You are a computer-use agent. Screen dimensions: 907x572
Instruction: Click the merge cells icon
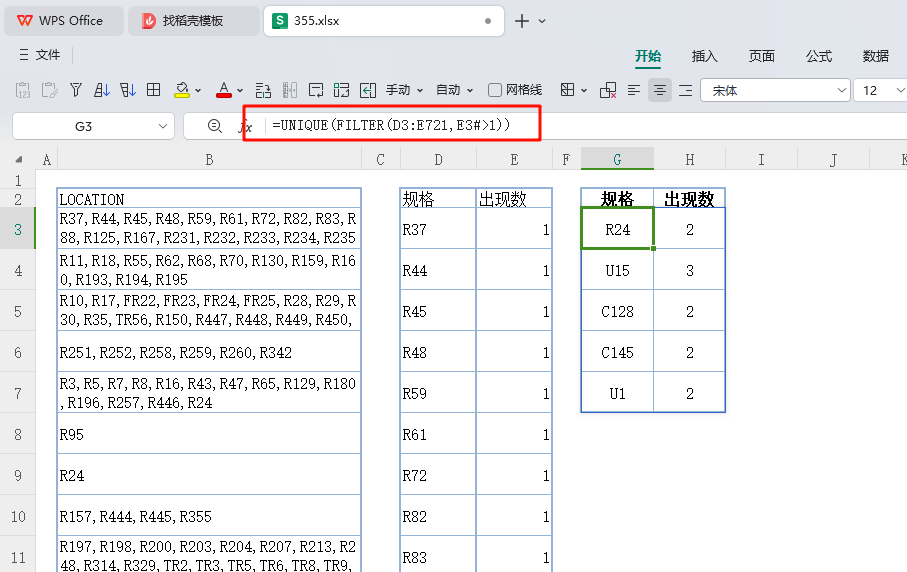[x=341, y=90]
